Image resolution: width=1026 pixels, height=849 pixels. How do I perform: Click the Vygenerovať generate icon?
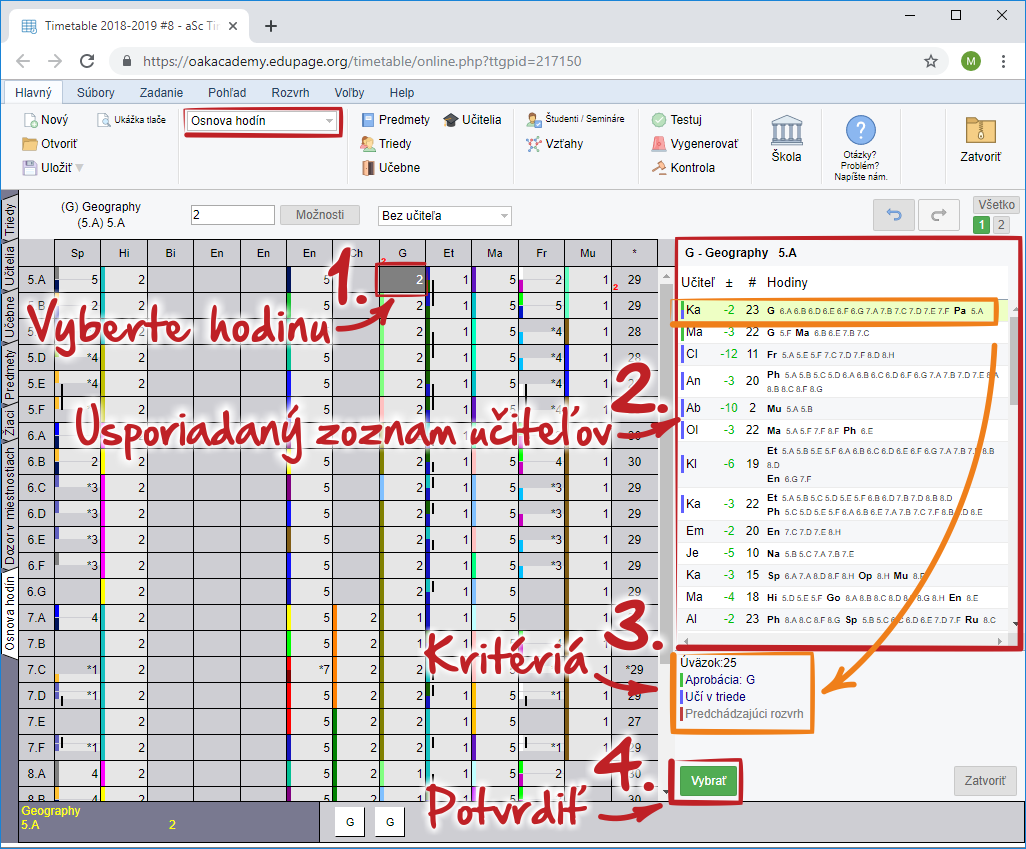(659, 144)
